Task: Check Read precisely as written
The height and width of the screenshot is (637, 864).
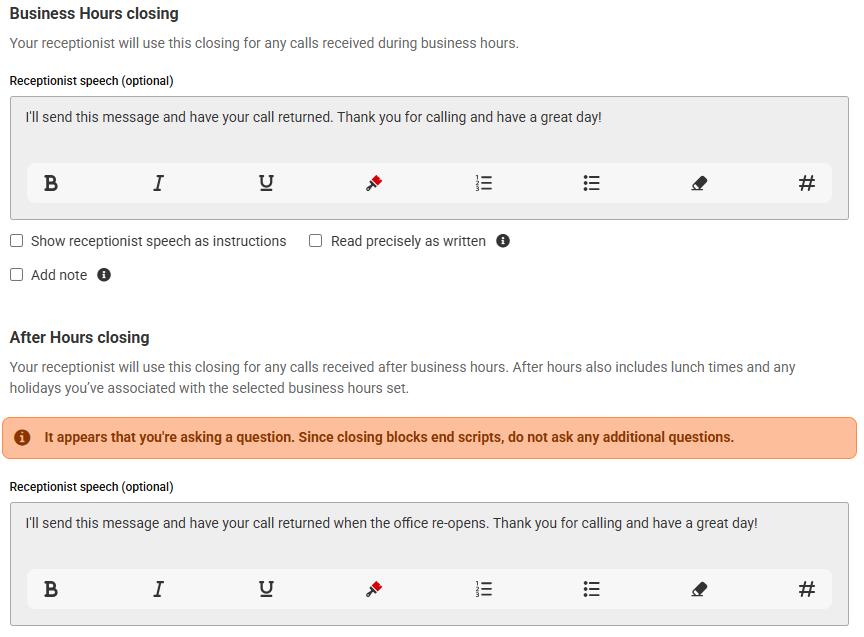Action: [x=315, y=241]
